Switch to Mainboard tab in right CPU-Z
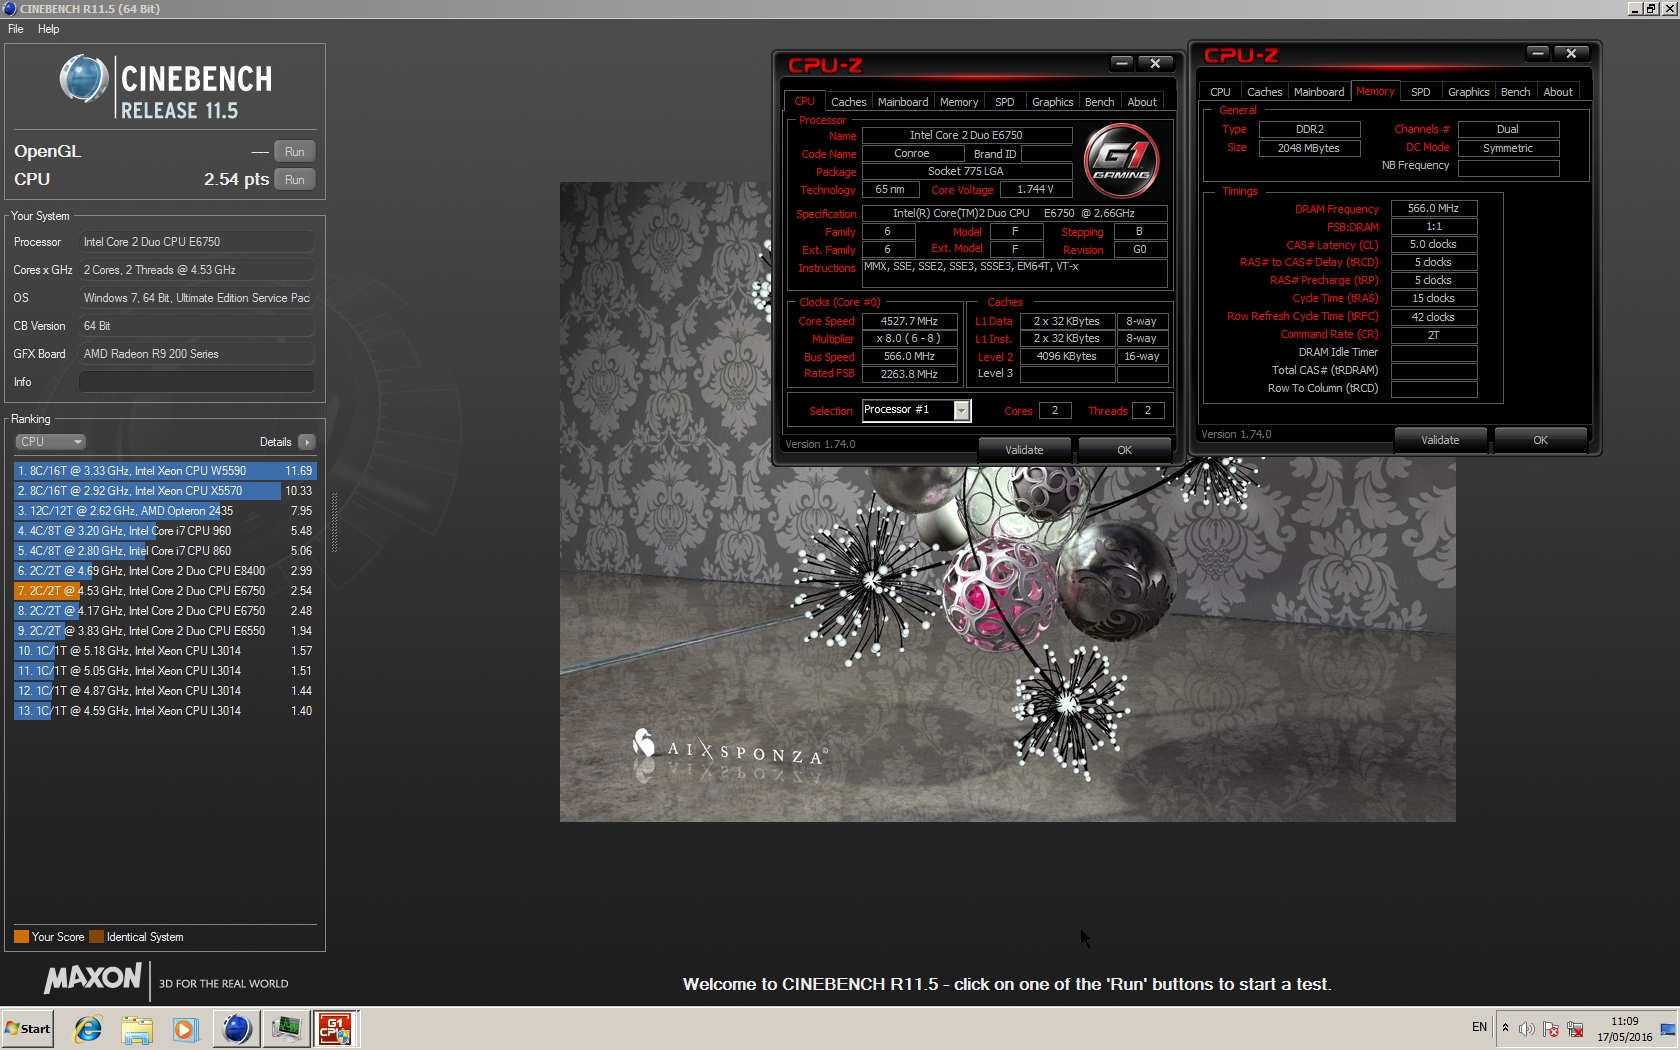Image resolution: width=1680 pixels, height=1050 pixels. point(1319,92)
